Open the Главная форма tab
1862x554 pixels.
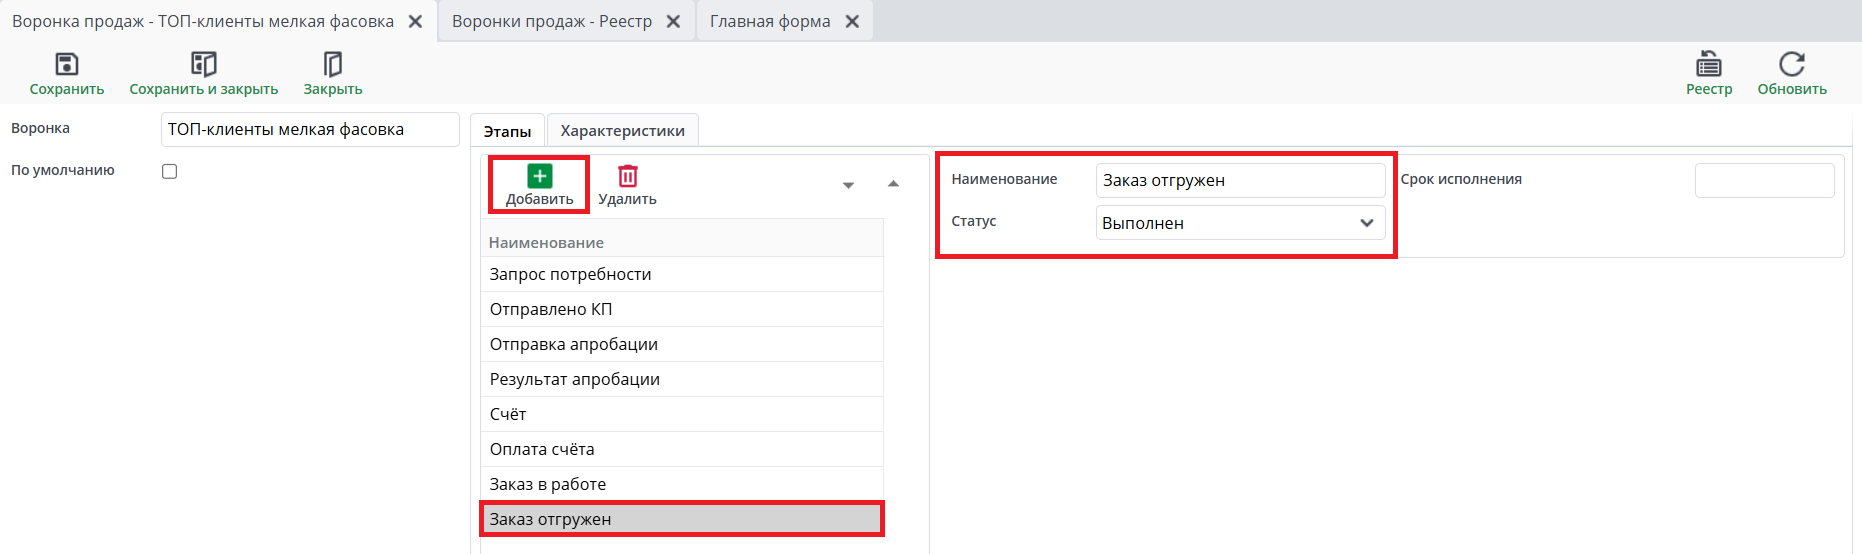point(770,21)
